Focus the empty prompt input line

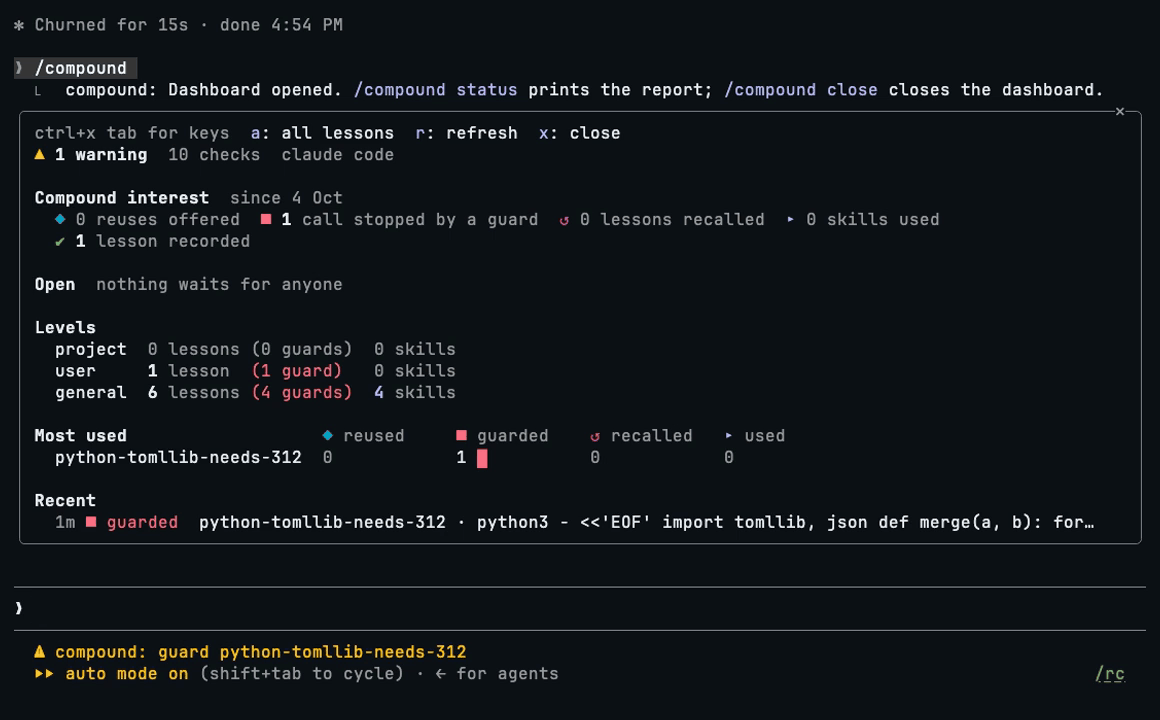580,608
